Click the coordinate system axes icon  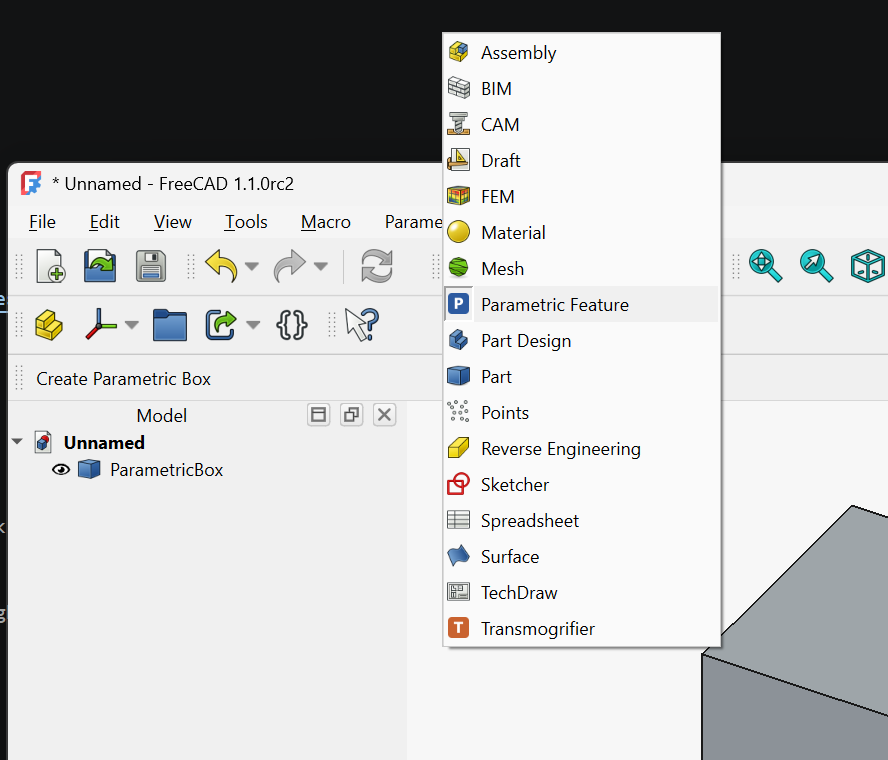coord(101,325)
